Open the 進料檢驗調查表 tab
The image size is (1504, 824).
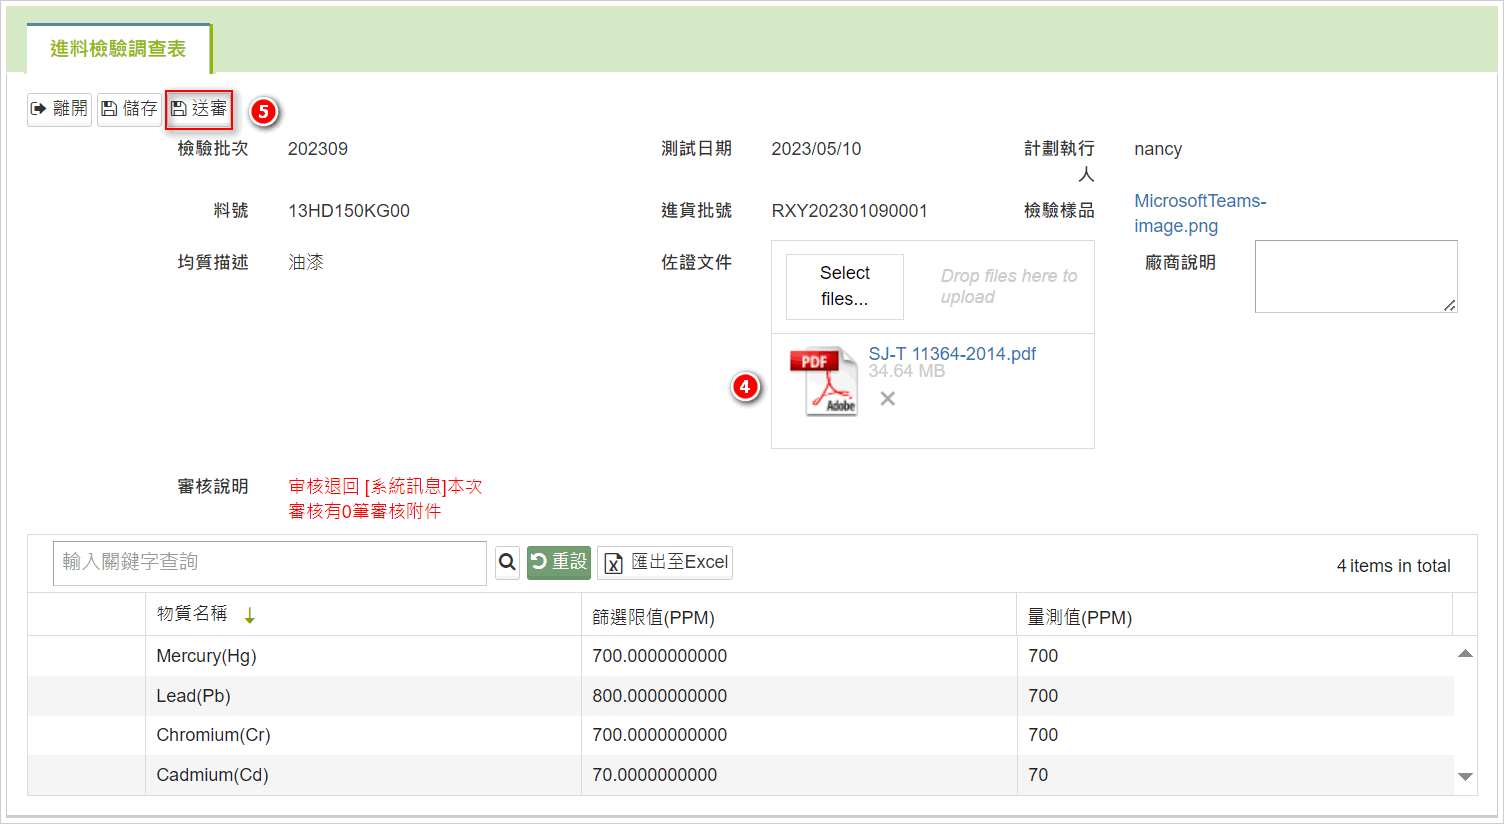[118, 49]
